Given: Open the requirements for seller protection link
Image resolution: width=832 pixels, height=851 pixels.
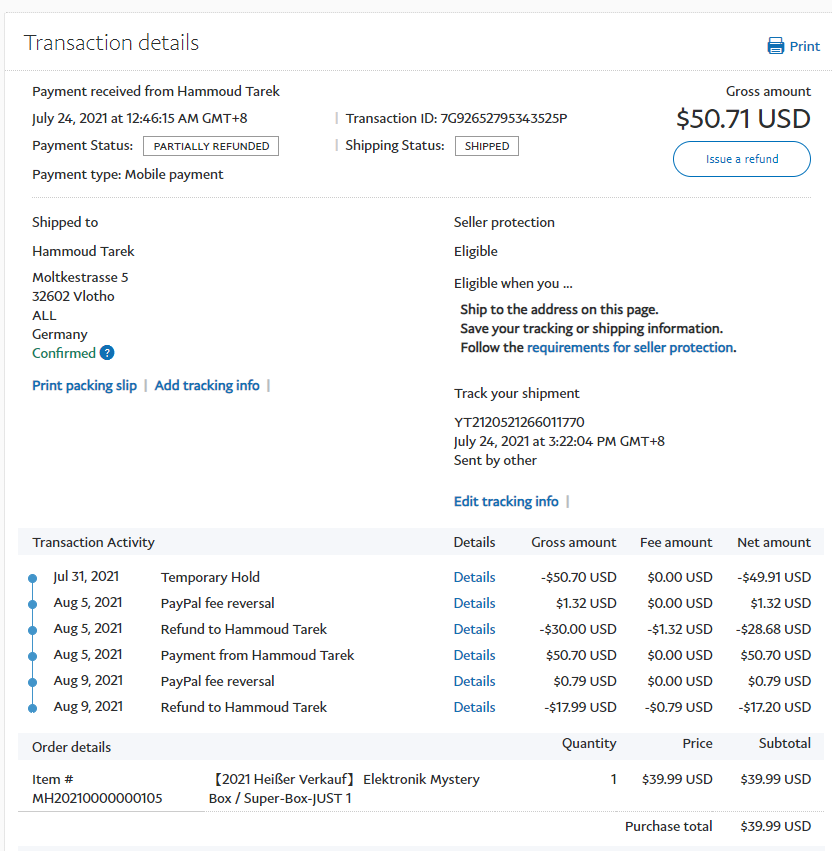Looking at the screenshot, I should pyautogui.click(x=630, y=348).
